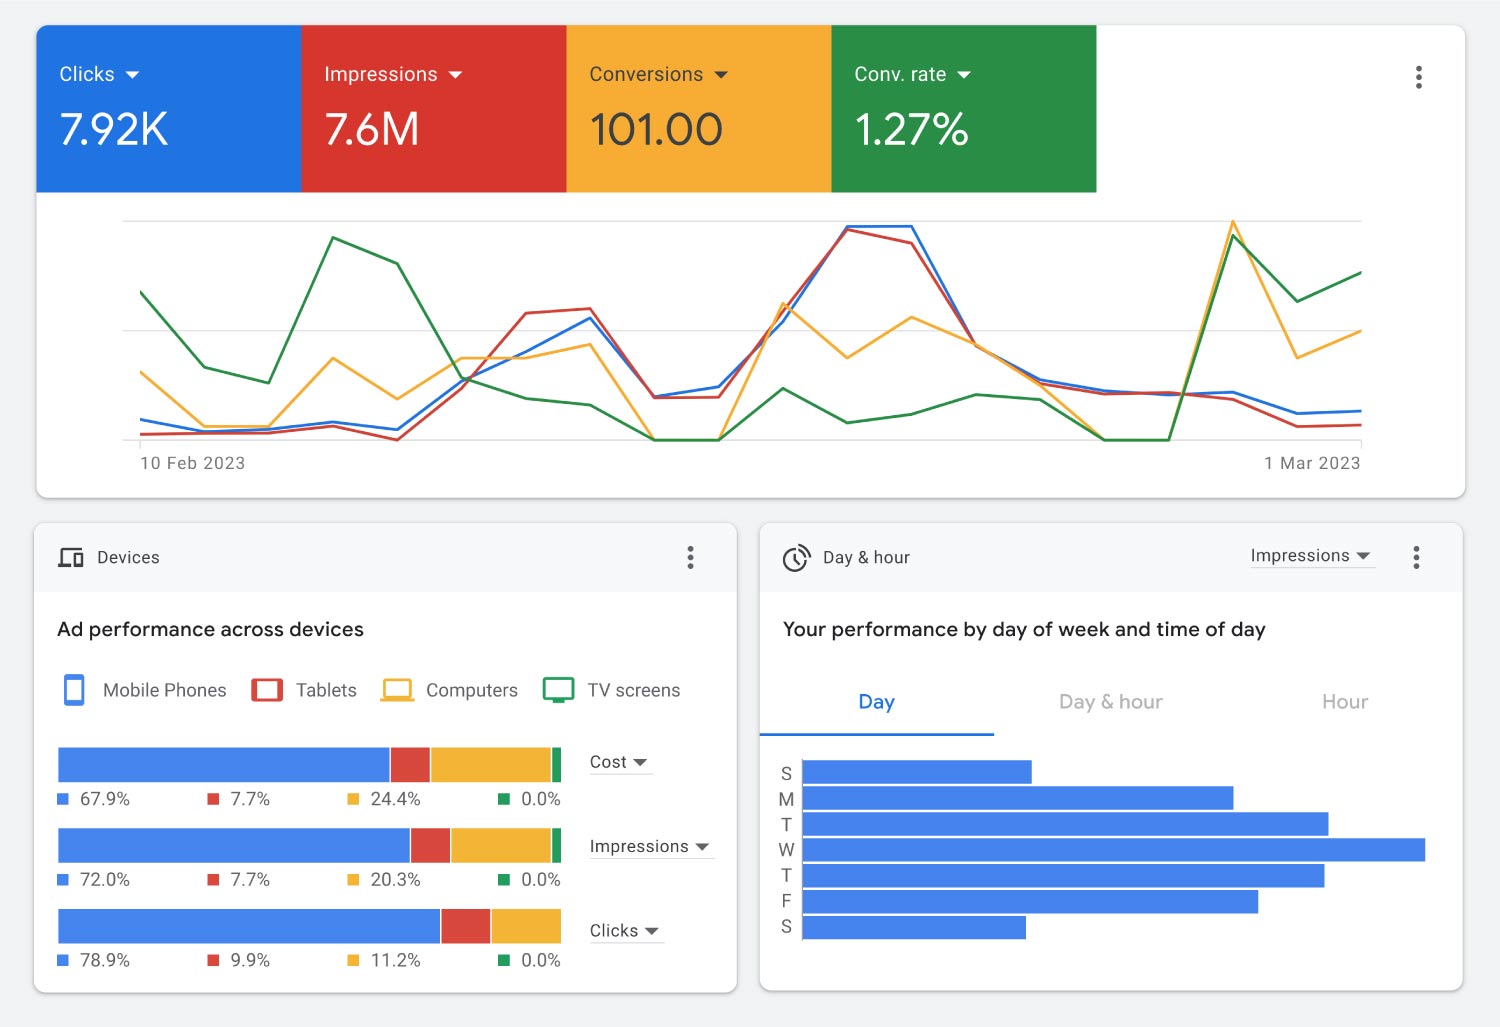
Task: Click the 24.4% computers cost value
Action: (x=396, y=799)
